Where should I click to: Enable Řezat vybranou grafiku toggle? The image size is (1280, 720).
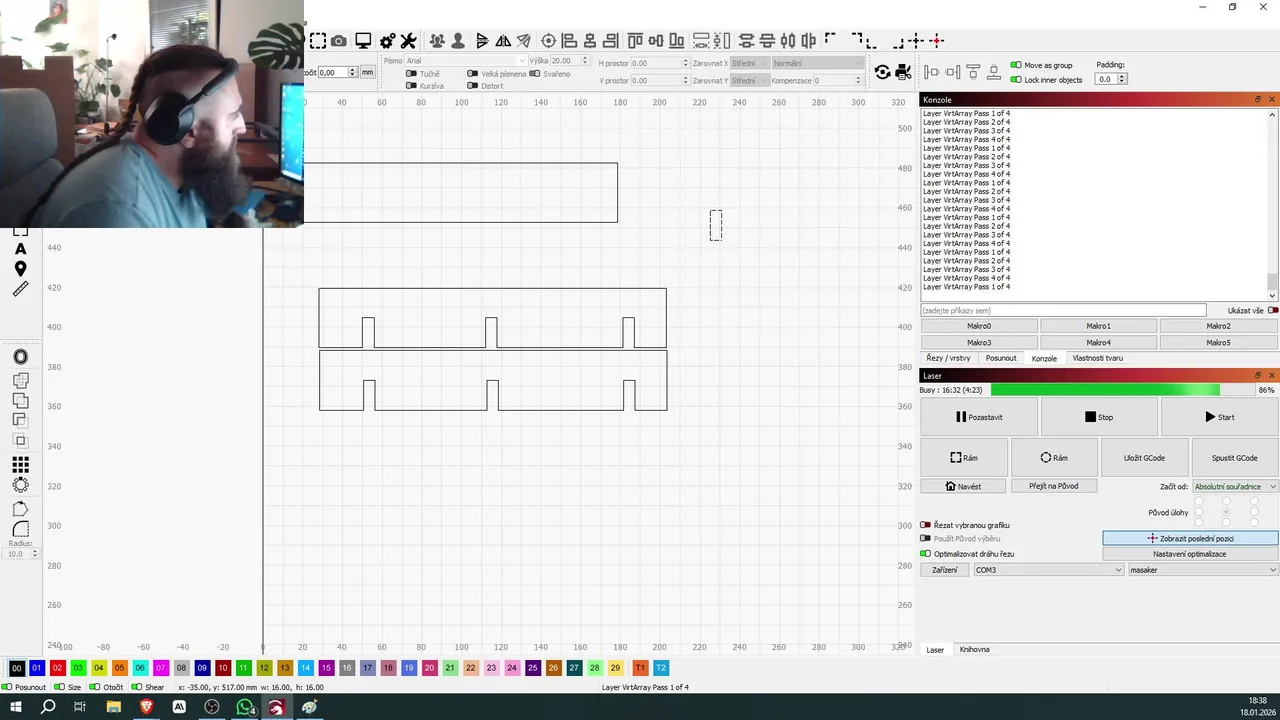coord(926,525)
